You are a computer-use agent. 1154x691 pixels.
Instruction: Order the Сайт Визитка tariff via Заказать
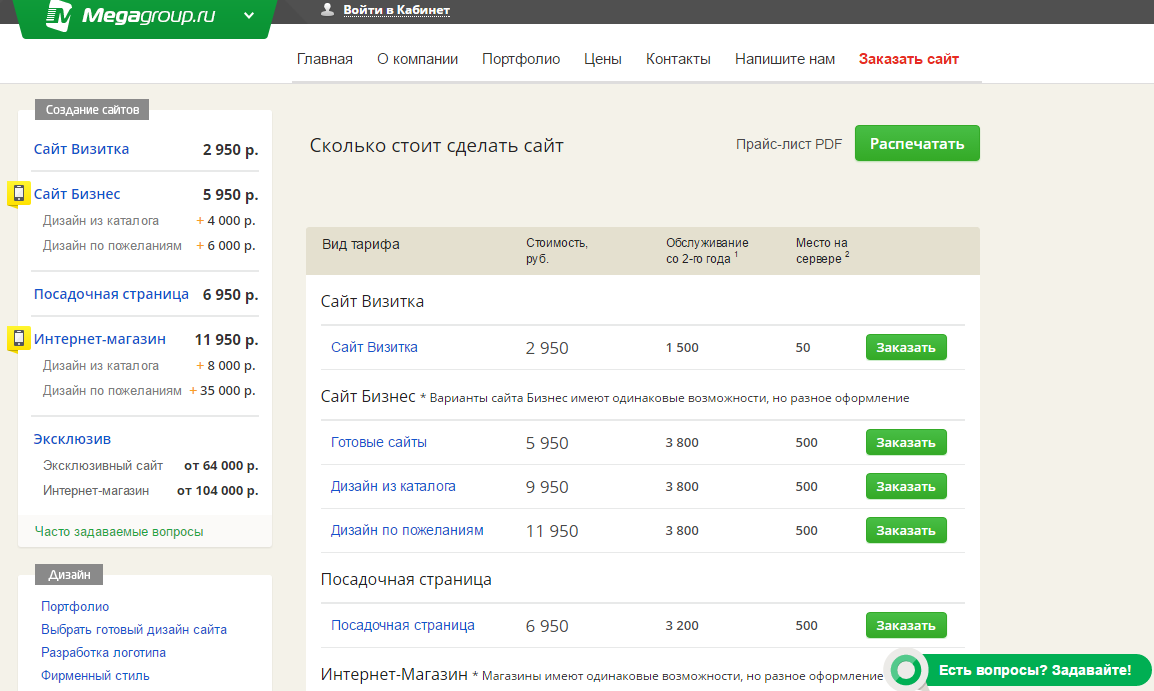tap(905, 348)
